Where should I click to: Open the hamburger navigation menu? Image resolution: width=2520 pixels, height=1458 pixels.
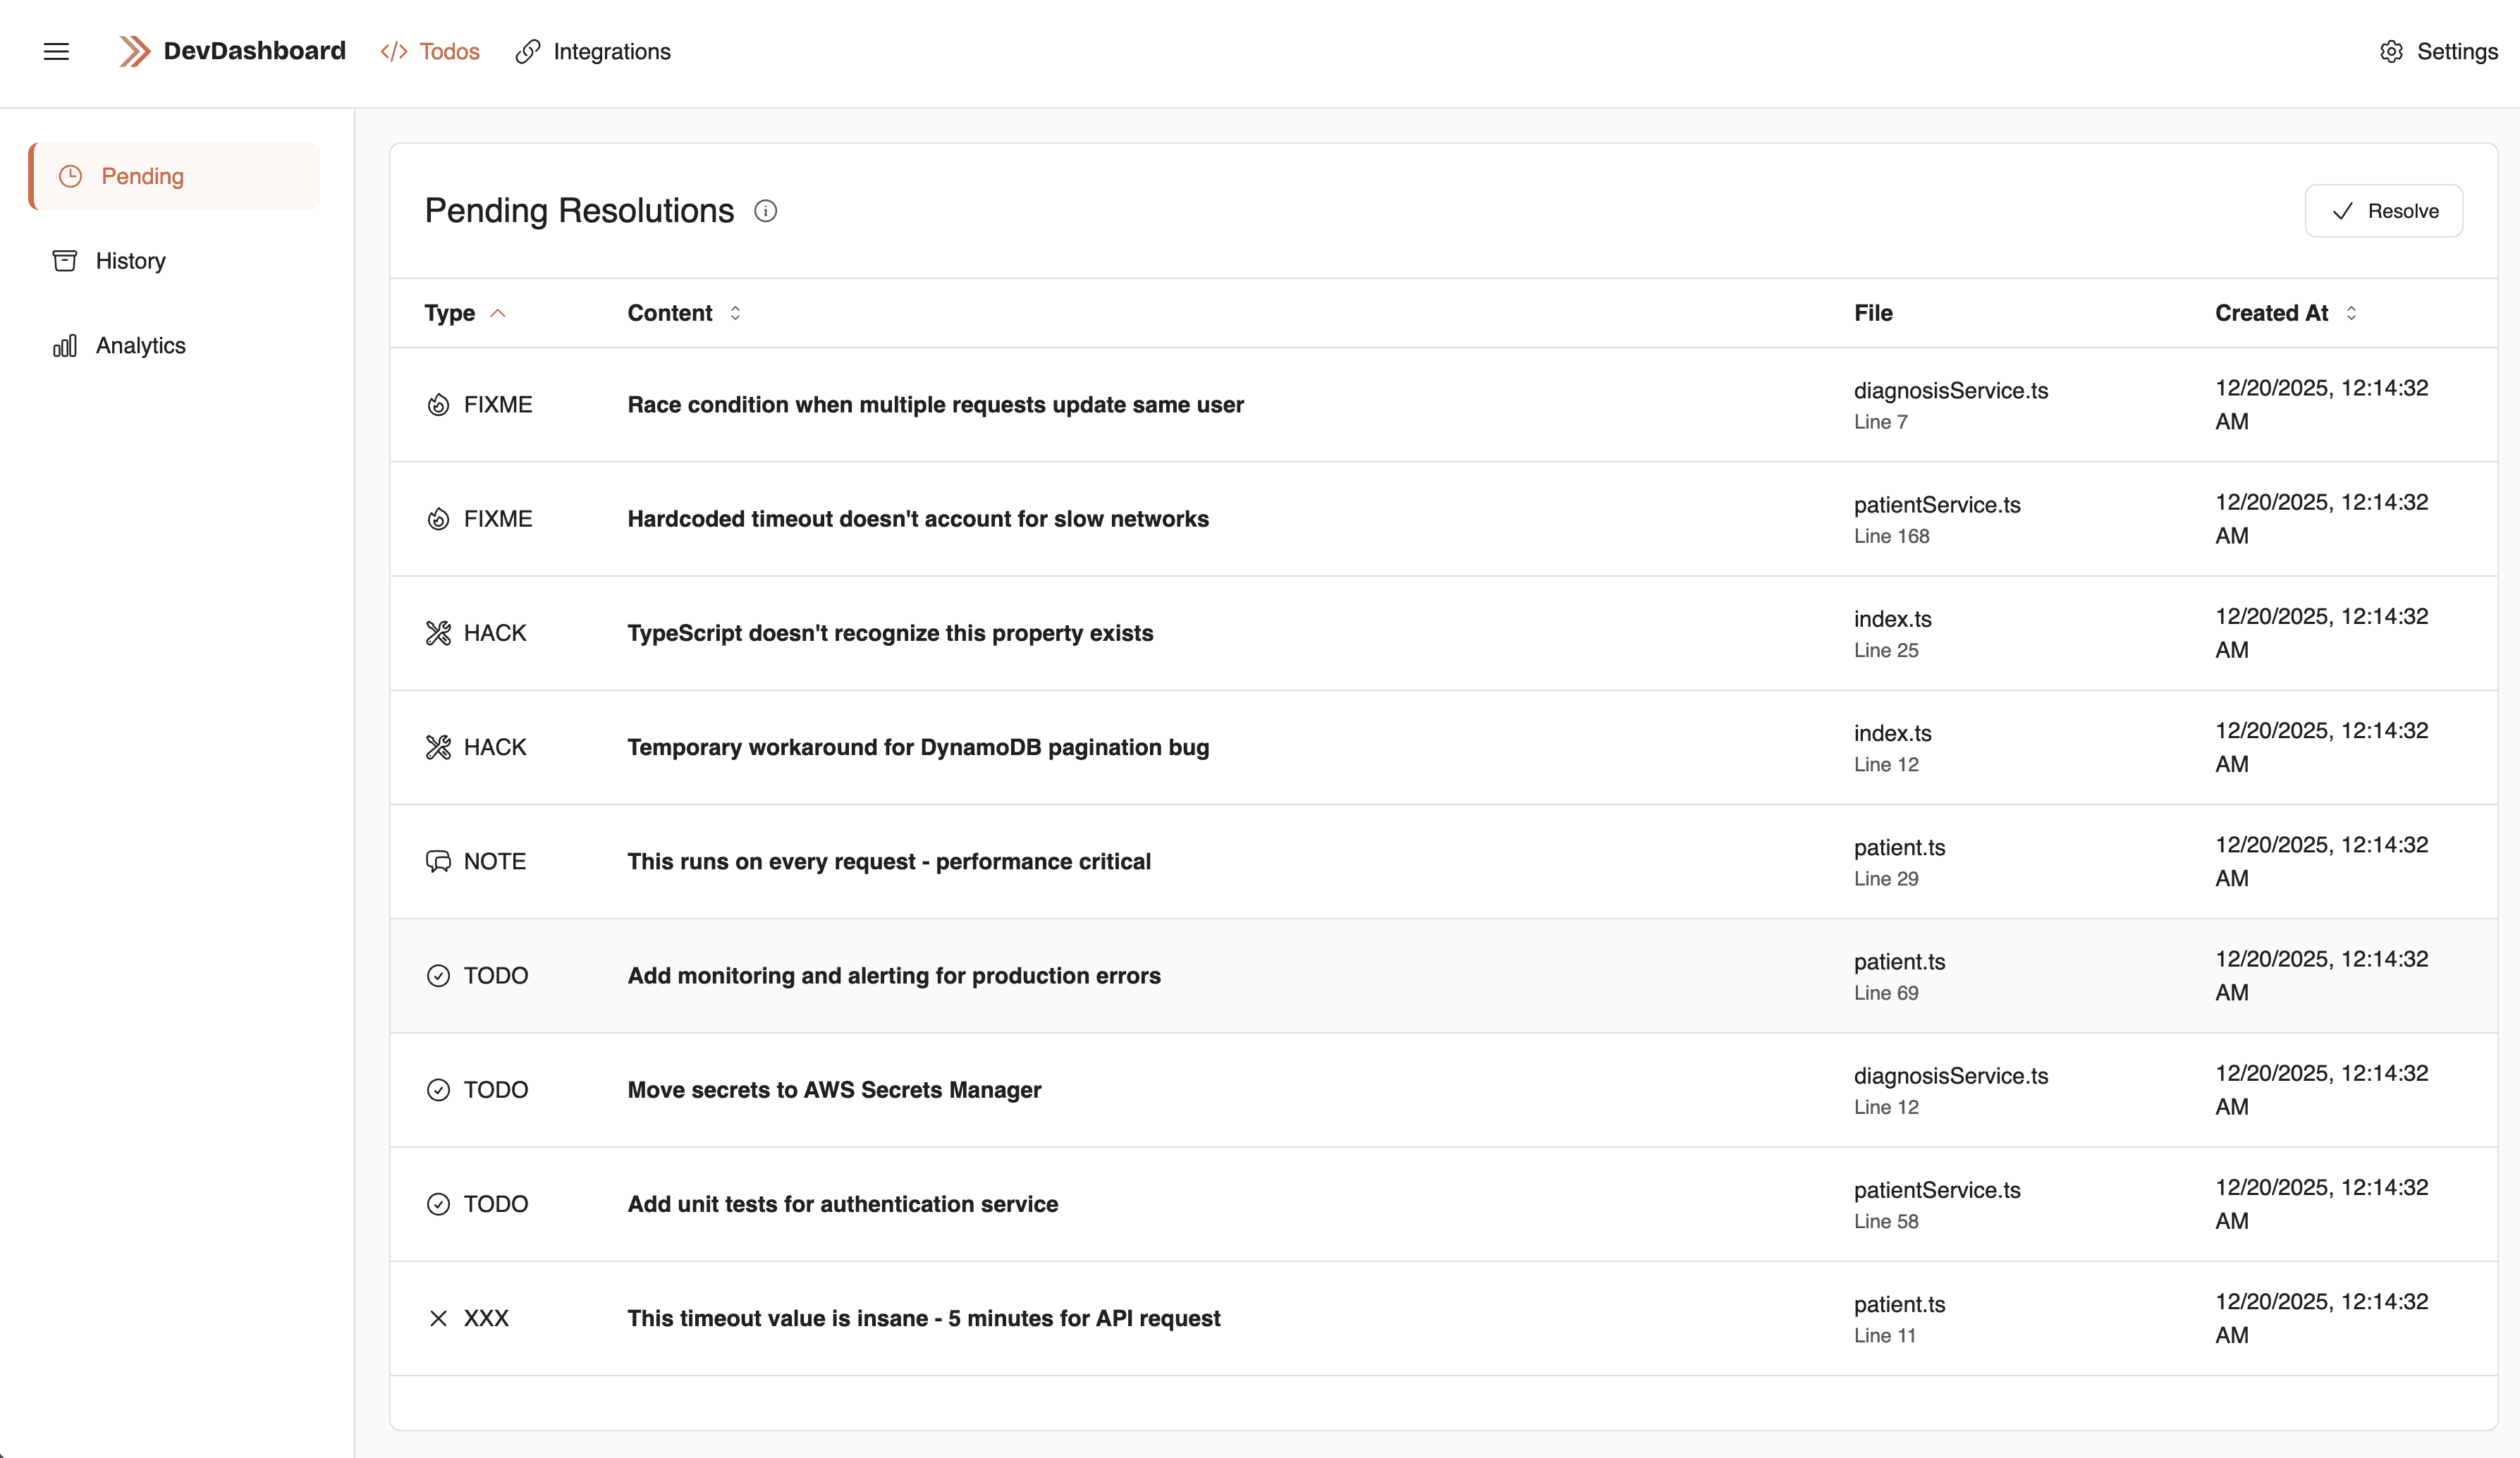[x=56, y=51]
